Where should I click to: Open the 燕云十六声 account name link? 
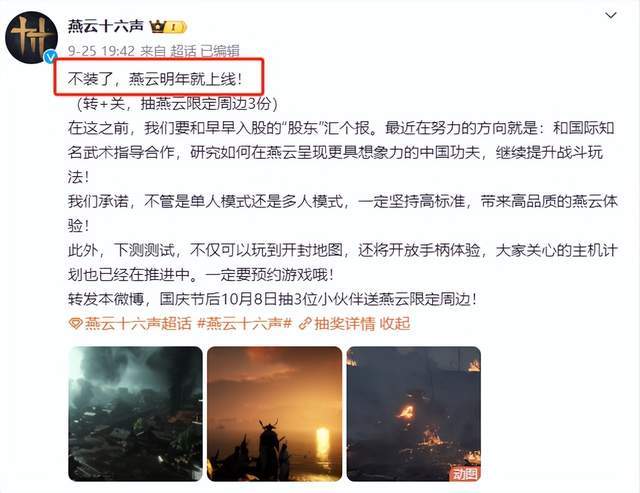coord(106,26)
